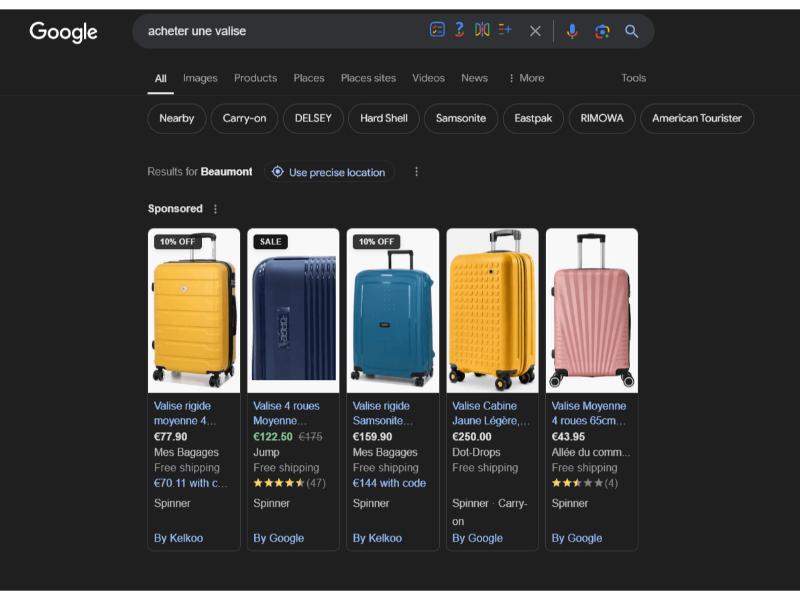Click Use precise location

[337, 172]
